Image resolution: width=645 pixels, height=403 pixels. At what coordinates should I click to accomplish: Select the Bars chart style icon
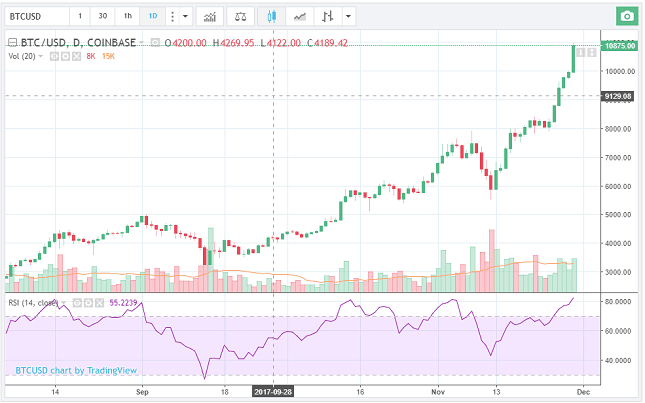(328, 16)
